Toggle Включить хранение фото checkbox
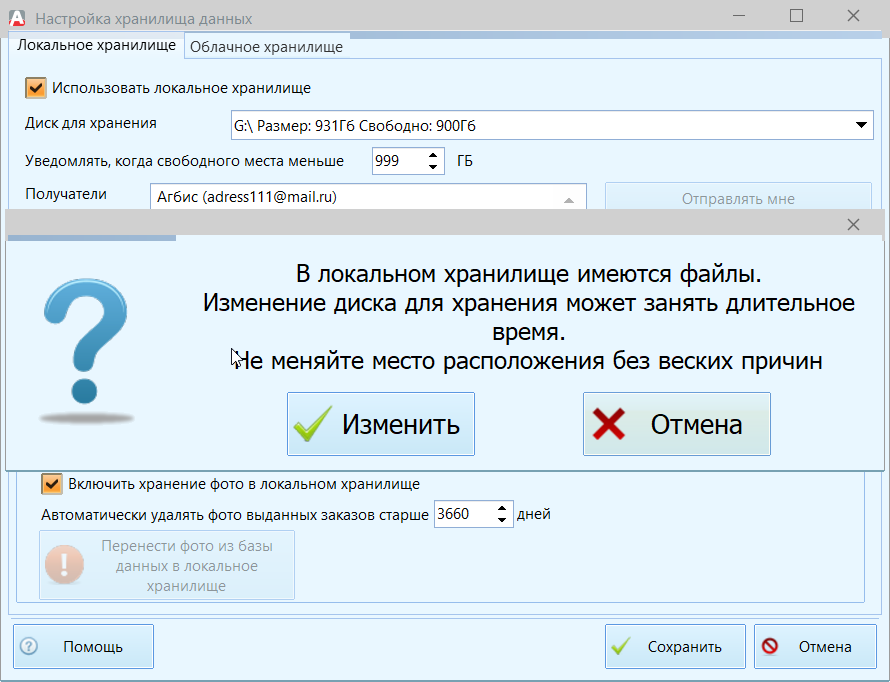Screen dimensions: 890x682 (52, 484)
